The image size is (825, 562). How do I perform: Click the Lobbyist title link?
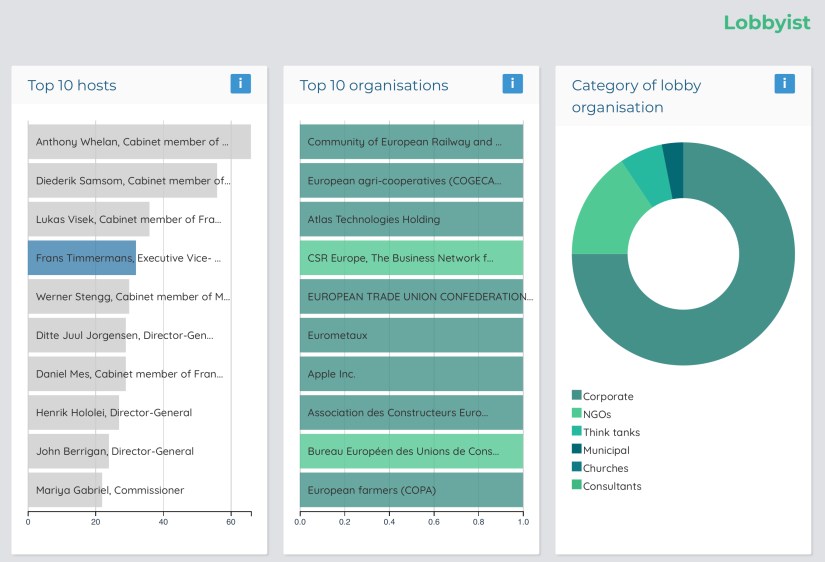766,23
